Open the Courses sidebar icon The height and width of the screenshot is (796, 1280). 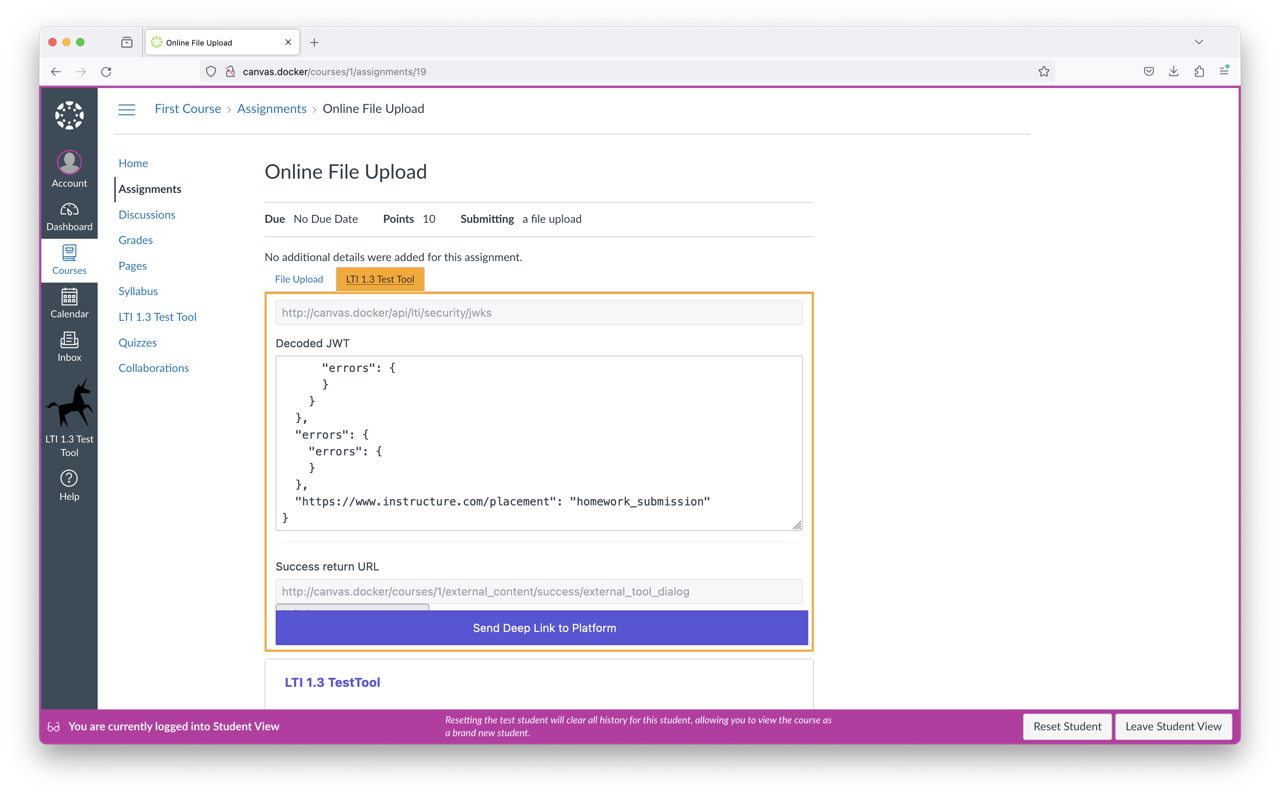click(x=68, y=258)
